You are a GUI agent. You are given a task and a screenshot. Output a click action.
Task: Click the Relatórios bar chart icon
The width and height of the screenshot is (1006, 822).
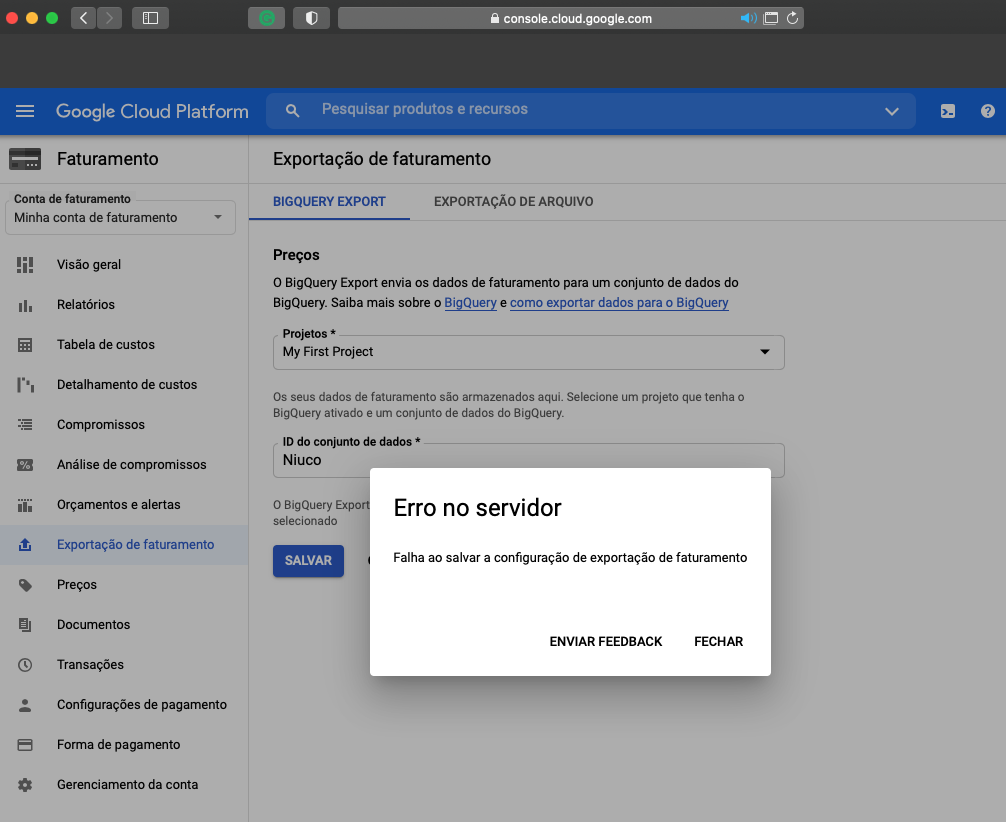(25, 305)
